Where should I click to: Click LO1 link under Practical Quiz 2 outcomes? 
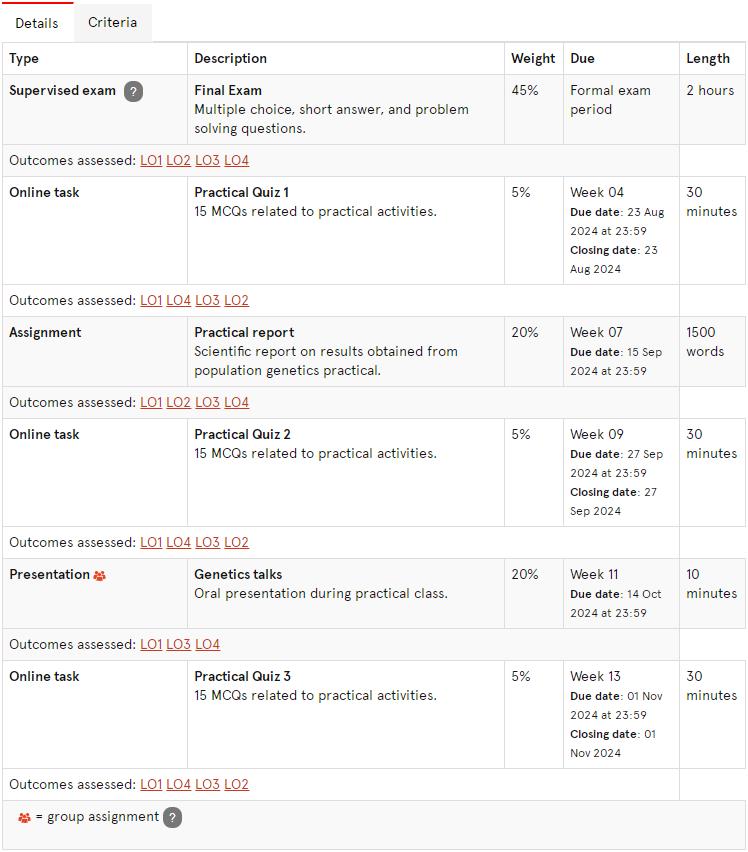151,543
